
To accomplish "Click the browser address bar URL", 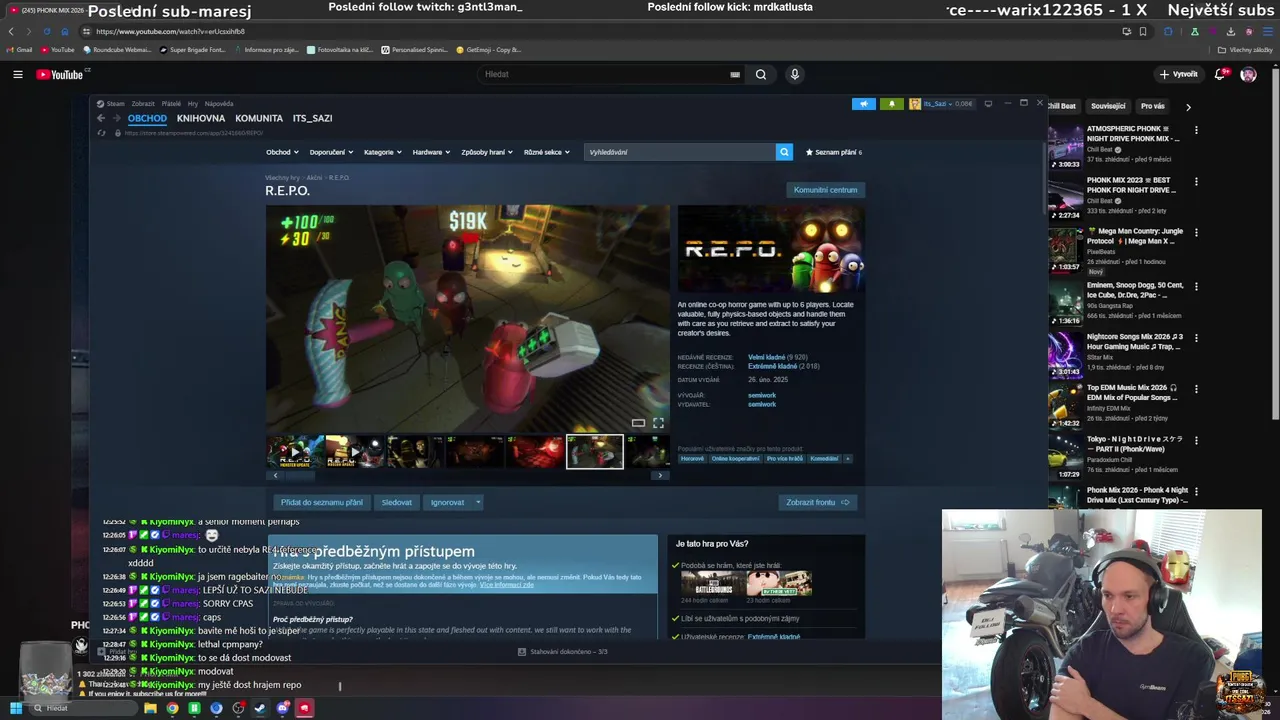I will pos(170,31).
